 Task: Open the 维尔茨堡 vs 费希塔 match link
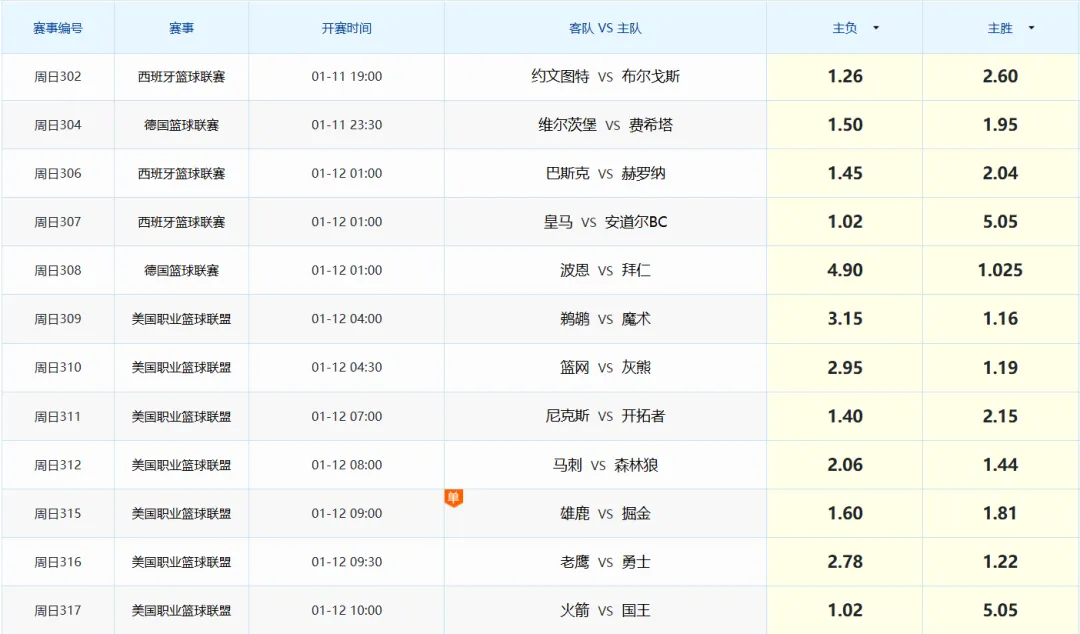pos(605,125)
